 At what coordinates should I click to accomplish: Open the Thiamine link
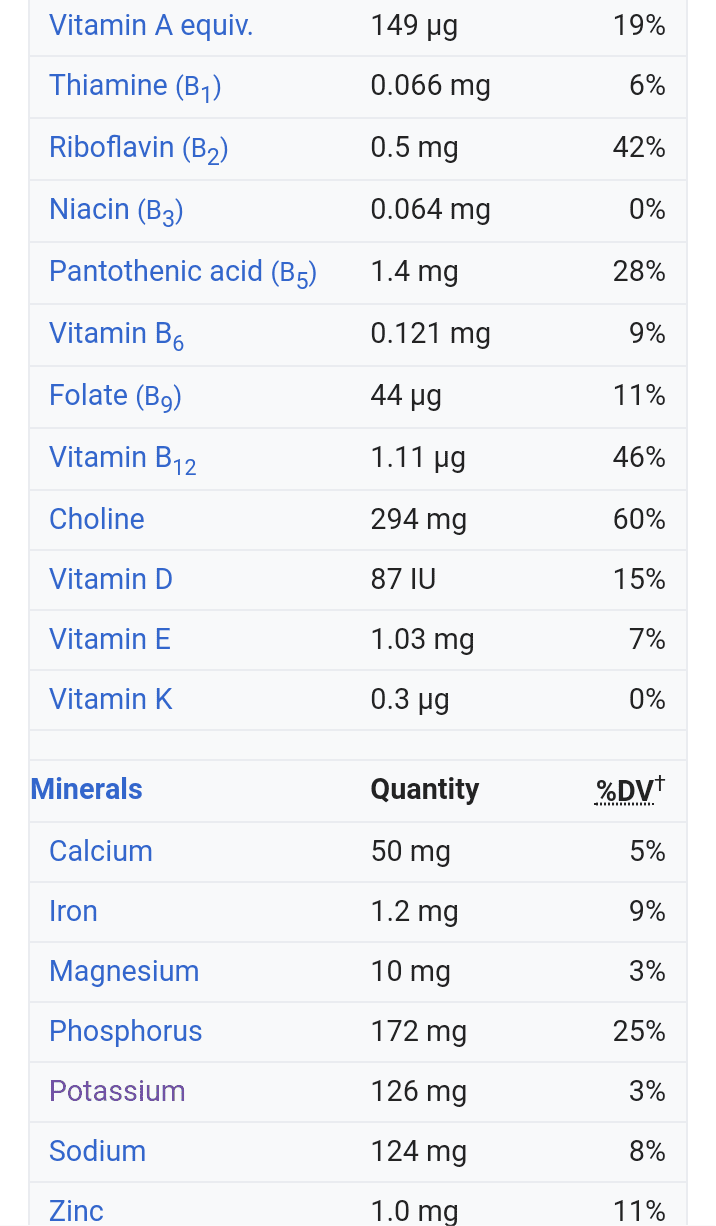coord(135,86)
